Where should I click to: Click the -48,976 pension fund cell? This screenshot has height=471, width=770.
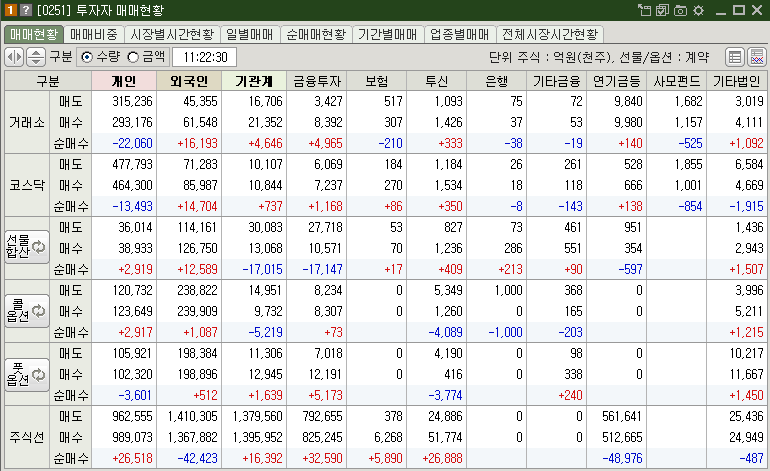pyautogui.click(x=616, y=458)
